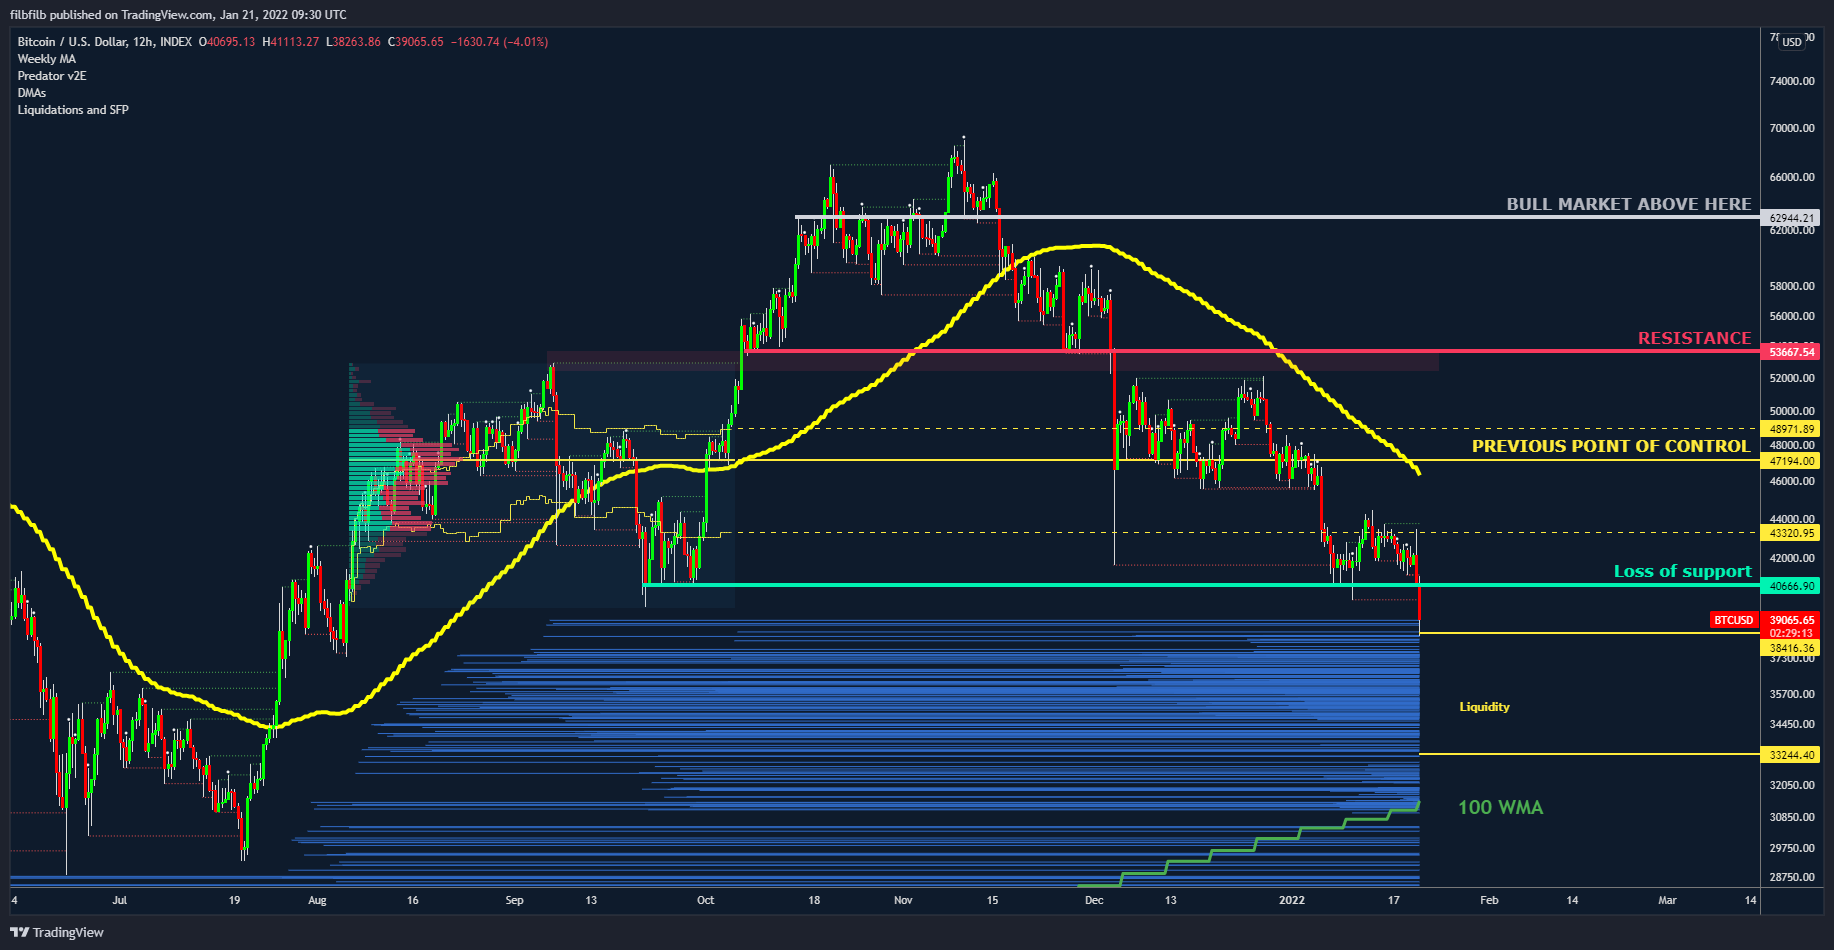The width and height of the screenshot is (1834, 950).
Task: Select the red RESISTANCE text label
Action: 1694,338
